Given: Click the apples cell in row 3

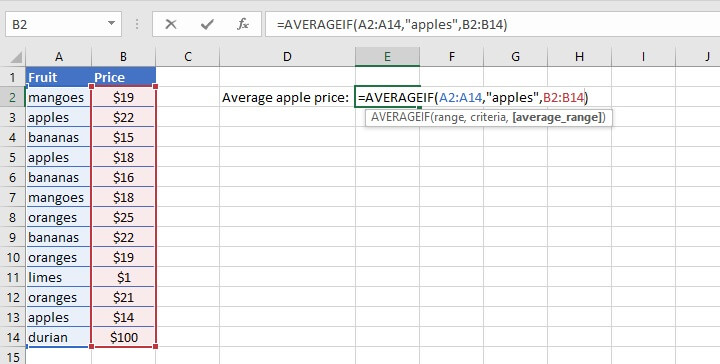Looking at the screenshot, I should click(59, 118).
